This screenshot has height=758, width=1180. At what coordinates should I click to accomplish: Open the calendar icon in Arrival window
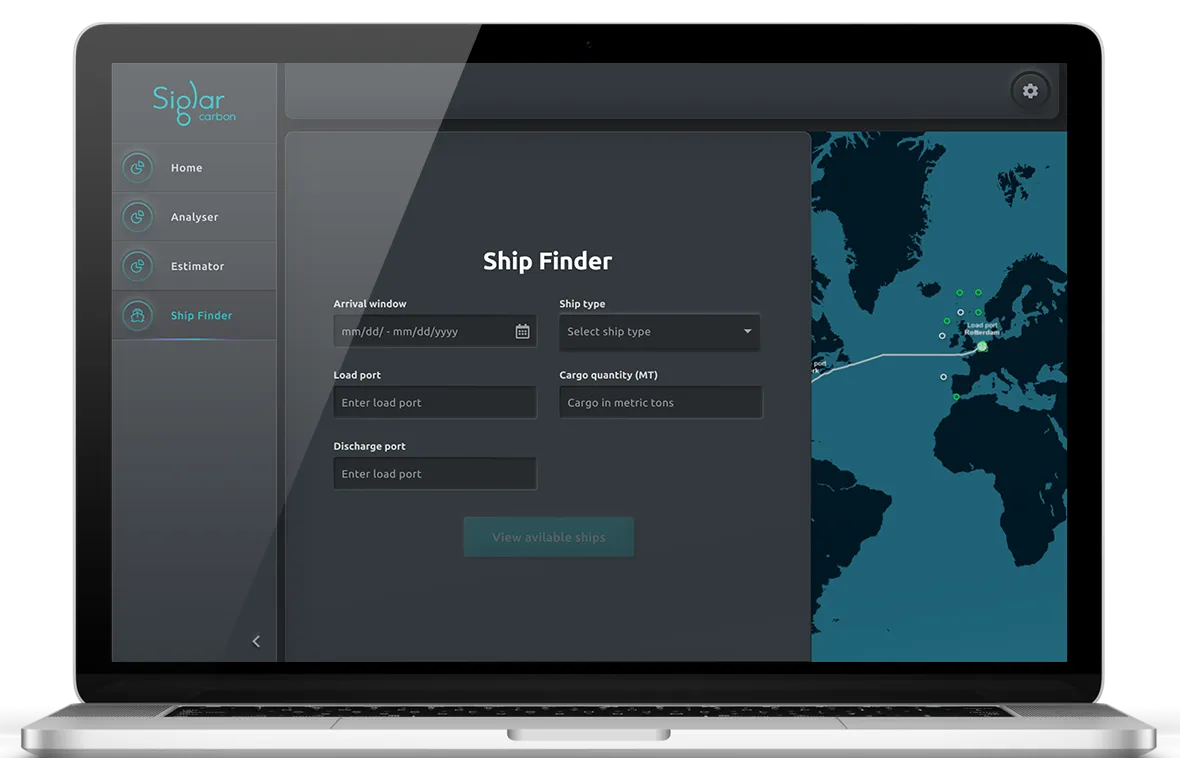pos(521,330)
